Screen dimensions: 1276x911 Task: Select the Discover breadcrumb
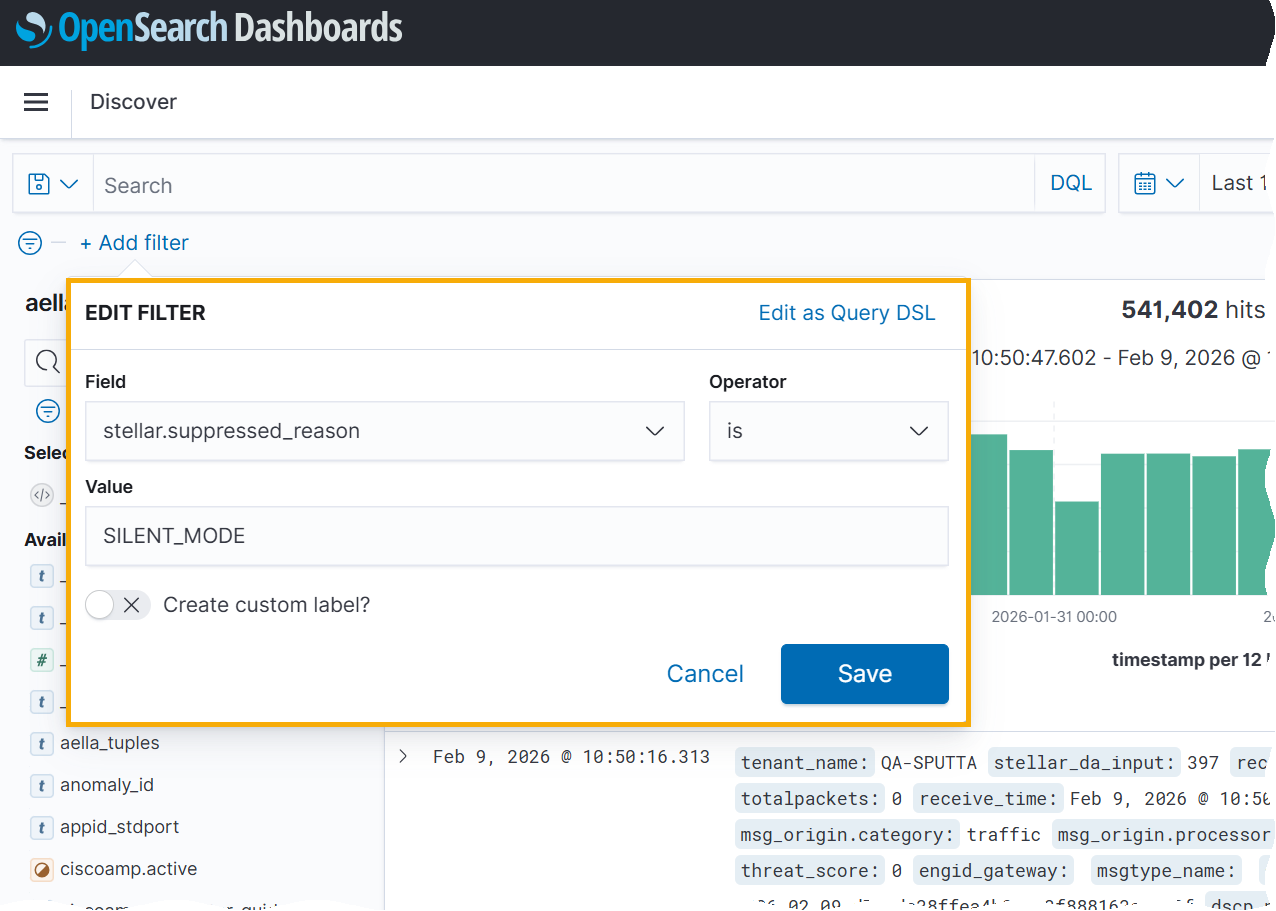[133, 102]
